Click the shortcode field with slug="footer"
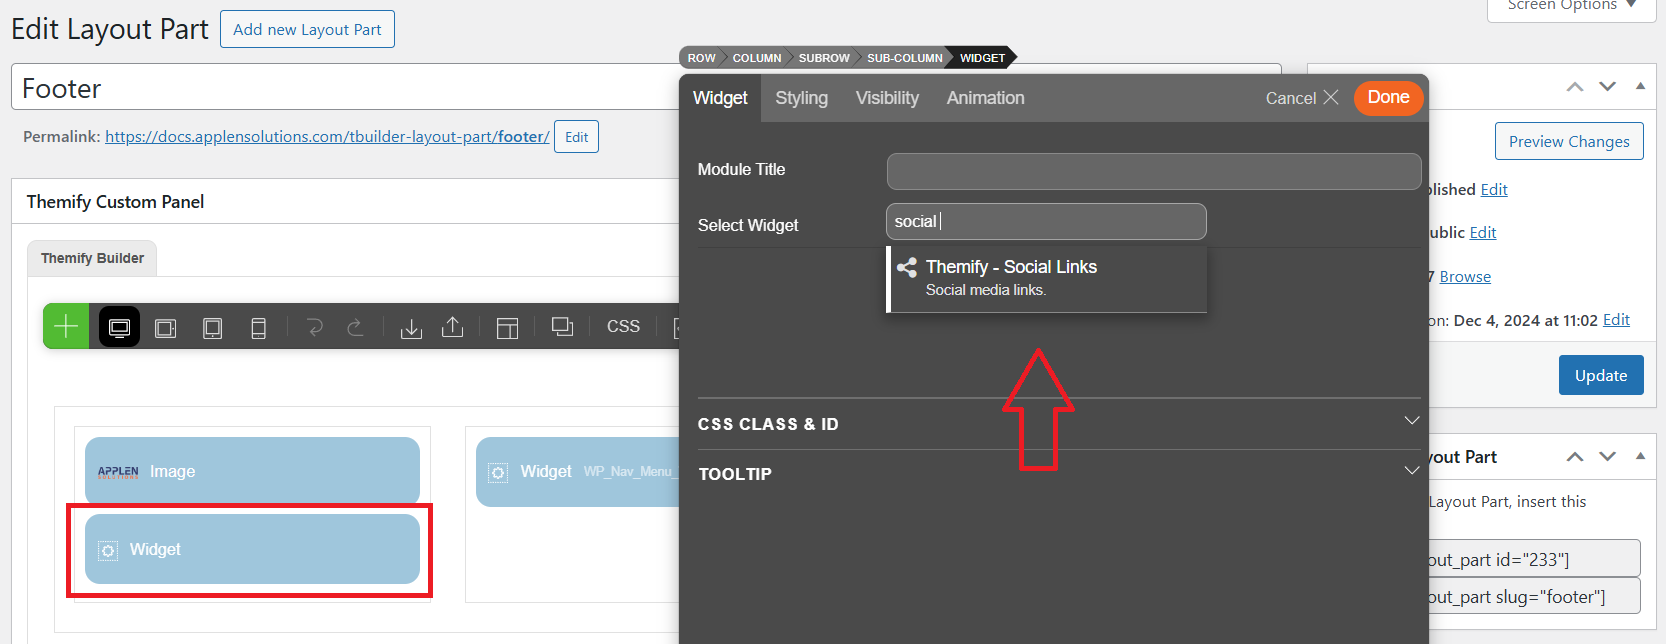 tap(1534, 595)
